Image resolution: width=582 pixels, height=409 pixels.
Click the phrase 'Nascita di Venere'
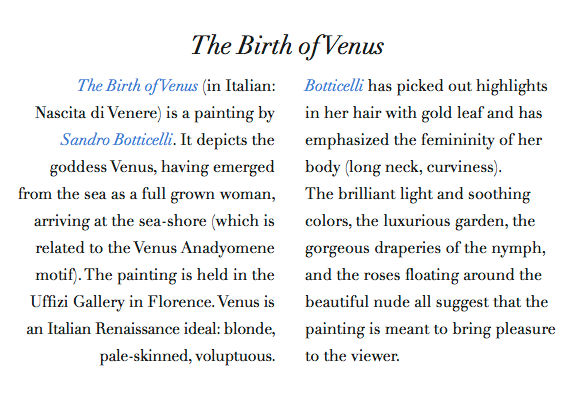97,113
